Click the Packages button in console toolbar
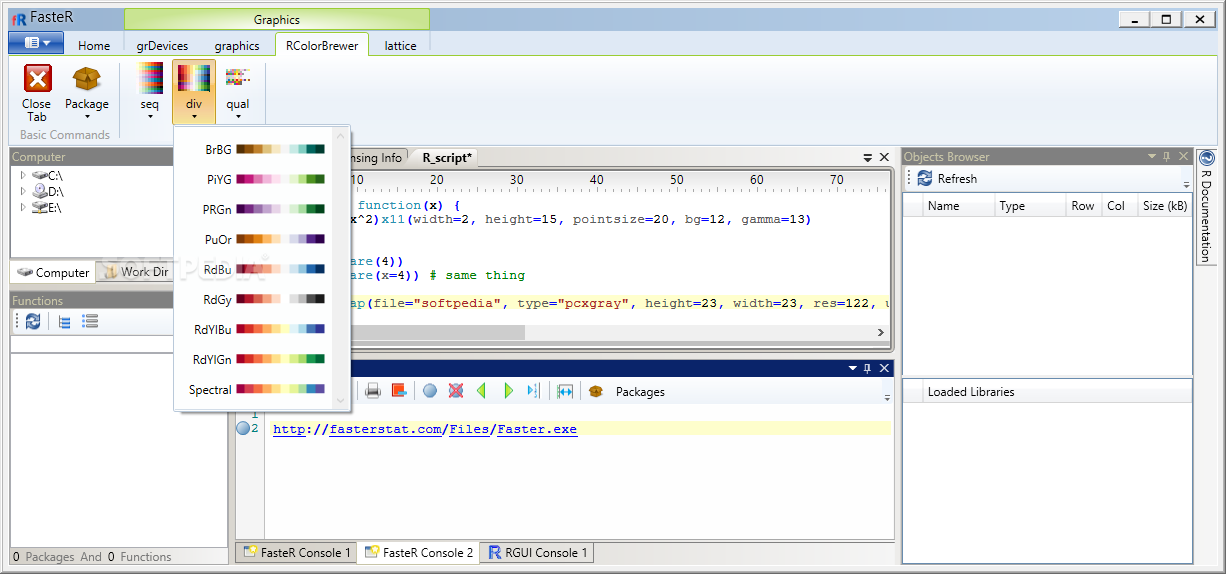Screen dimensions: 1226x574 point(640,392)
